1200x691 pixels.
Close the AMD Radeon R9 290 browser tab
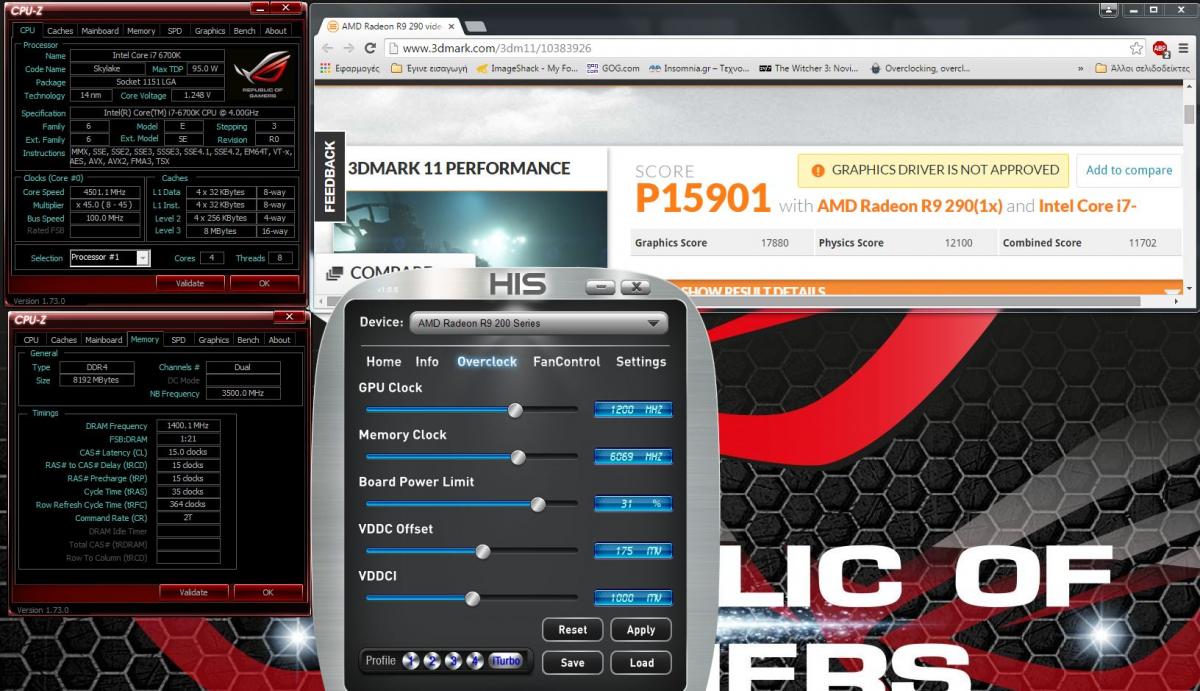pyautogui.click(x=451, y=25)
